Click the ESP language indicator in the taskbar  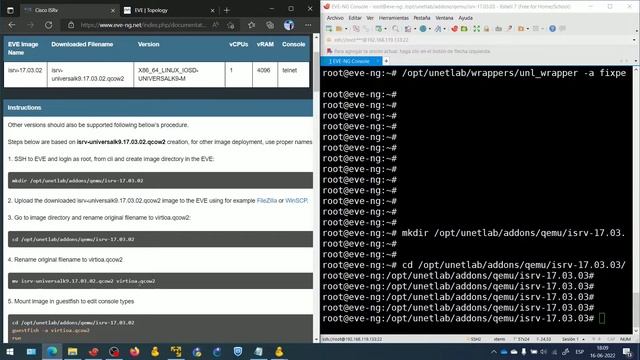580,351
